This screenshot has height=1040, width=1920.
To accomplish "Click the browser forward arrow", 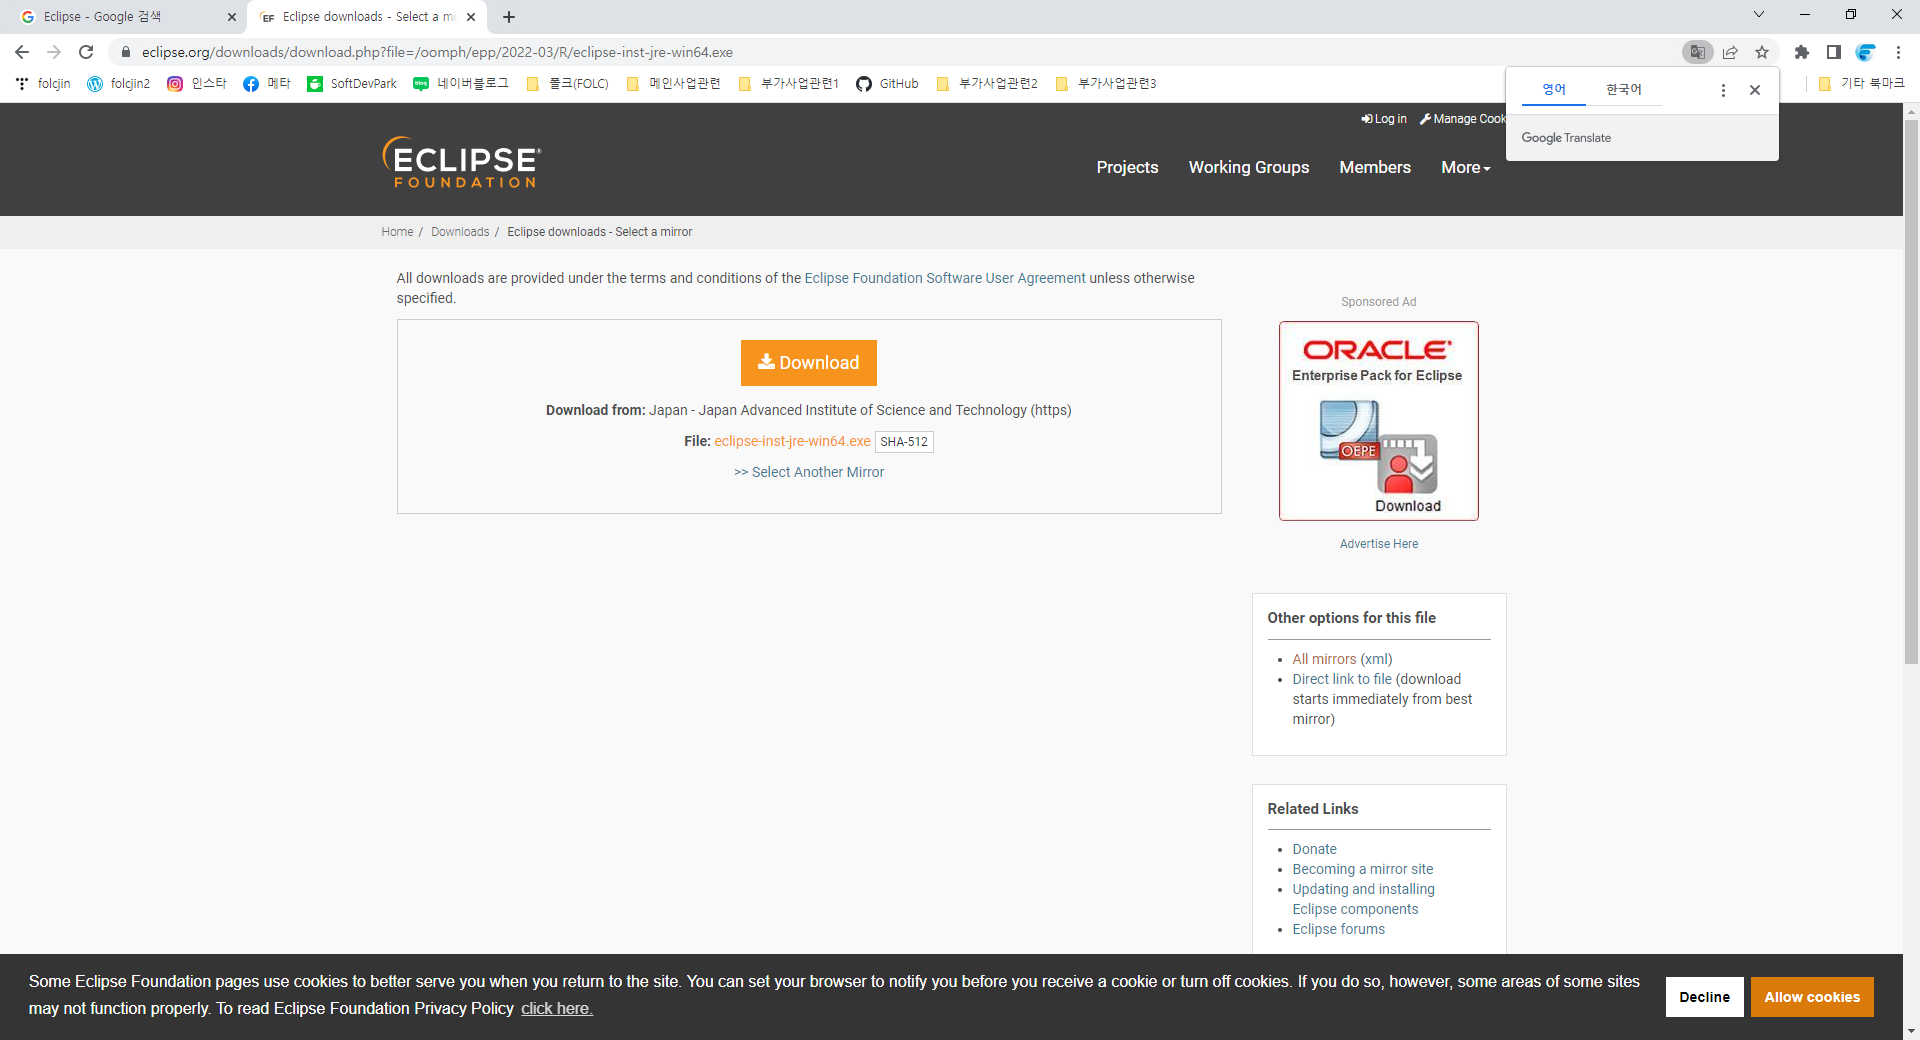I will coord(54,52).
